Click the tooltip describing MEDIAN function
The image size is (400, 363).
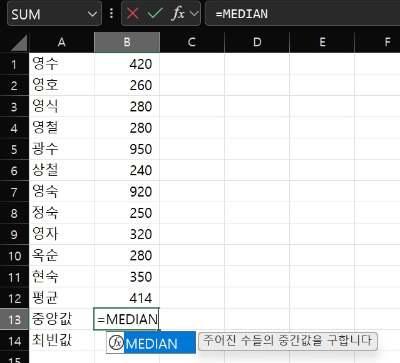[x=288, y=341]
